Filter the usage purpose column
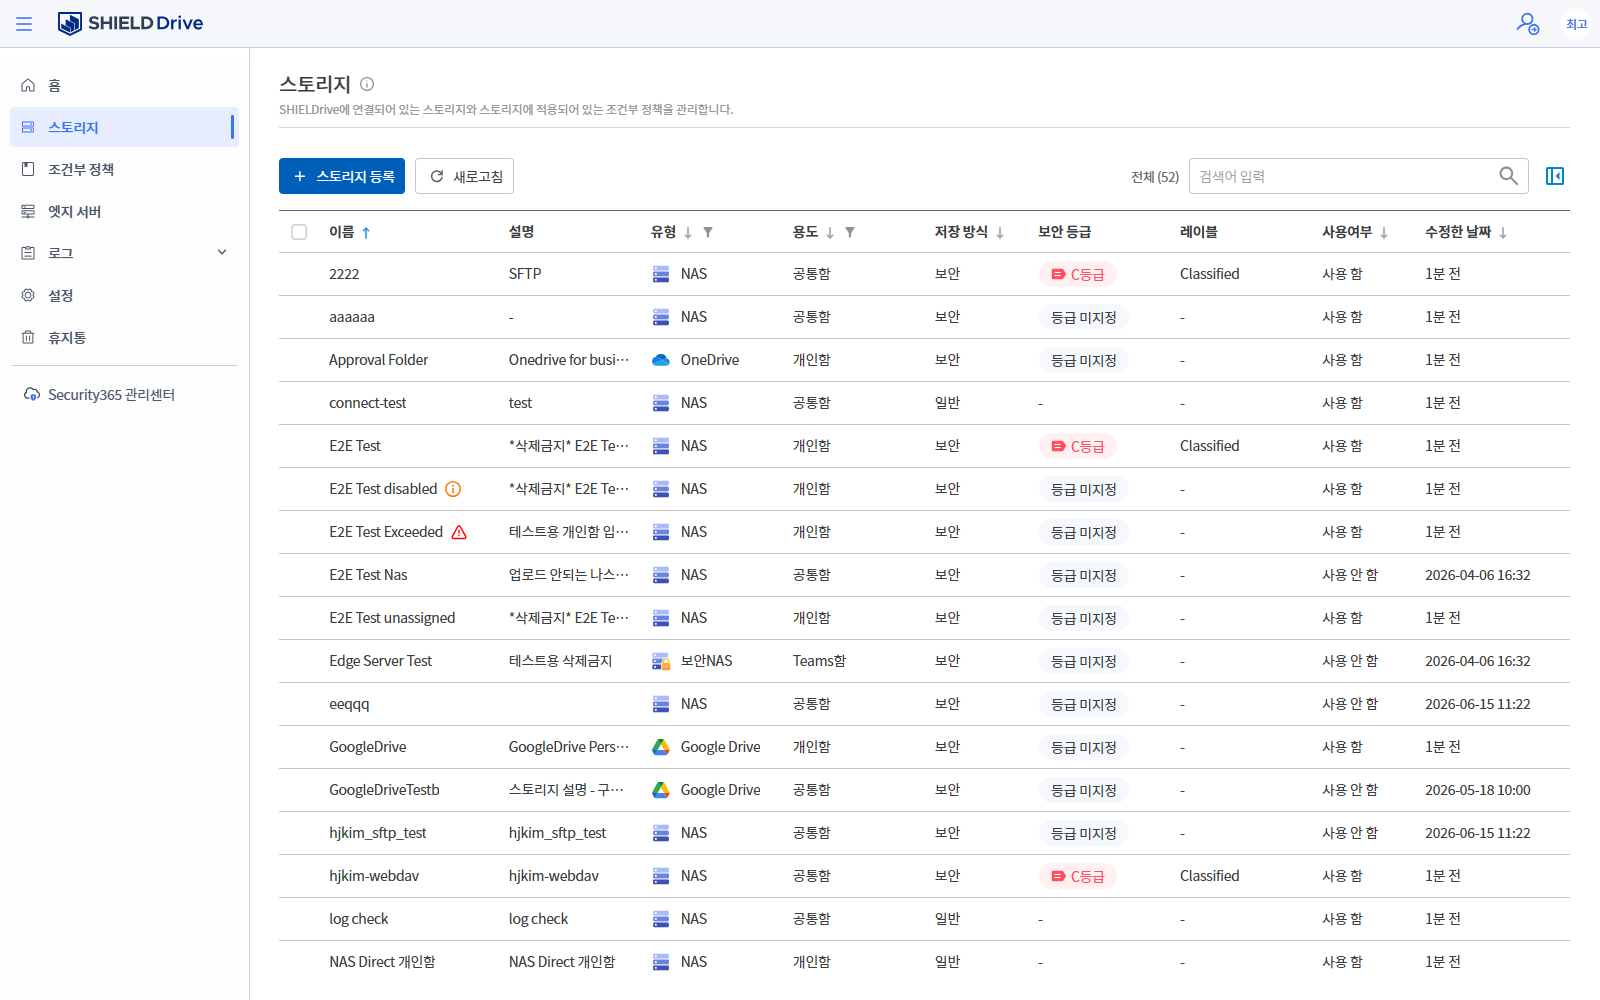This screenshot has height=1000, width=1600. click(x=850, y=232)
